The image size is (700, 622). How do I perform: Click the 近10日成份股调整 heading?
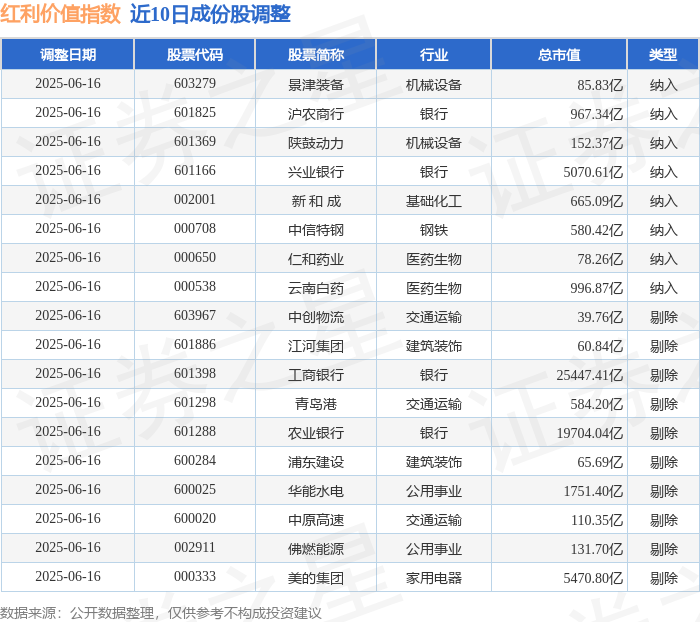[x=210, y=14]
